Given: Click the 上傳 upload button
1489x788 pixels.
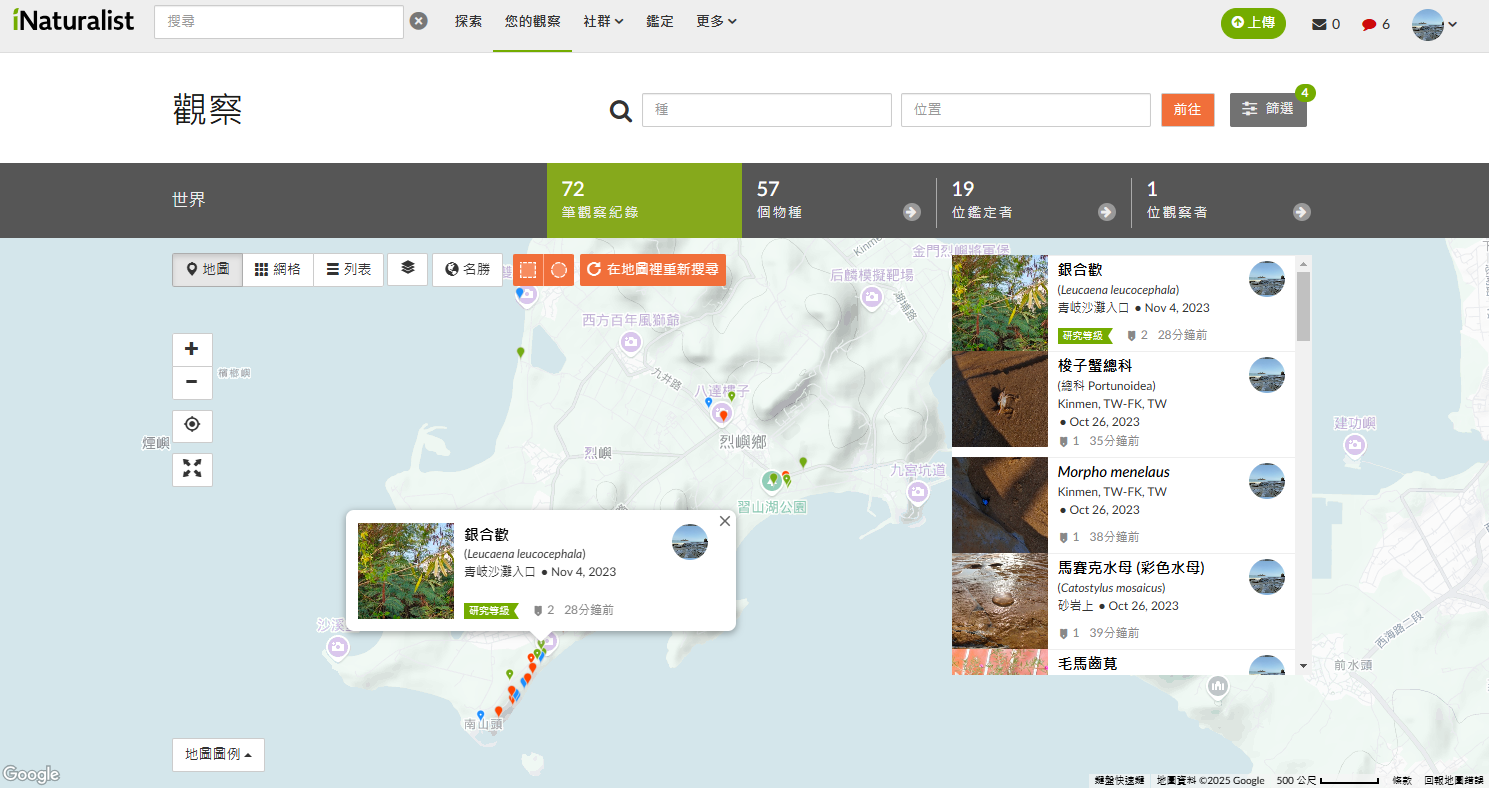Looking at the screenshot, I should click(x=1252, y=23).
